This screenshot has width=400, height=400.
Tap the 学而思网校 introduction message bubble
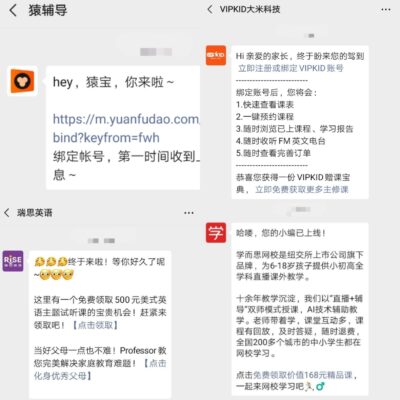point(300,309)
